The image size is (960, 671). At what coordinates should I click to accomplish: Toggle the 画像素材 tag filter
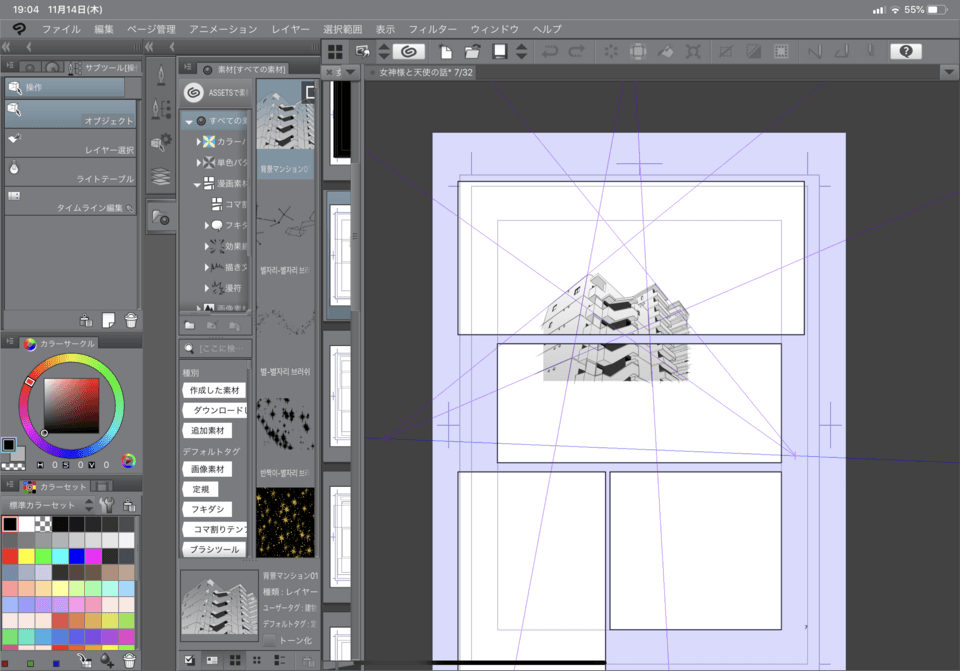coord(207,469)
